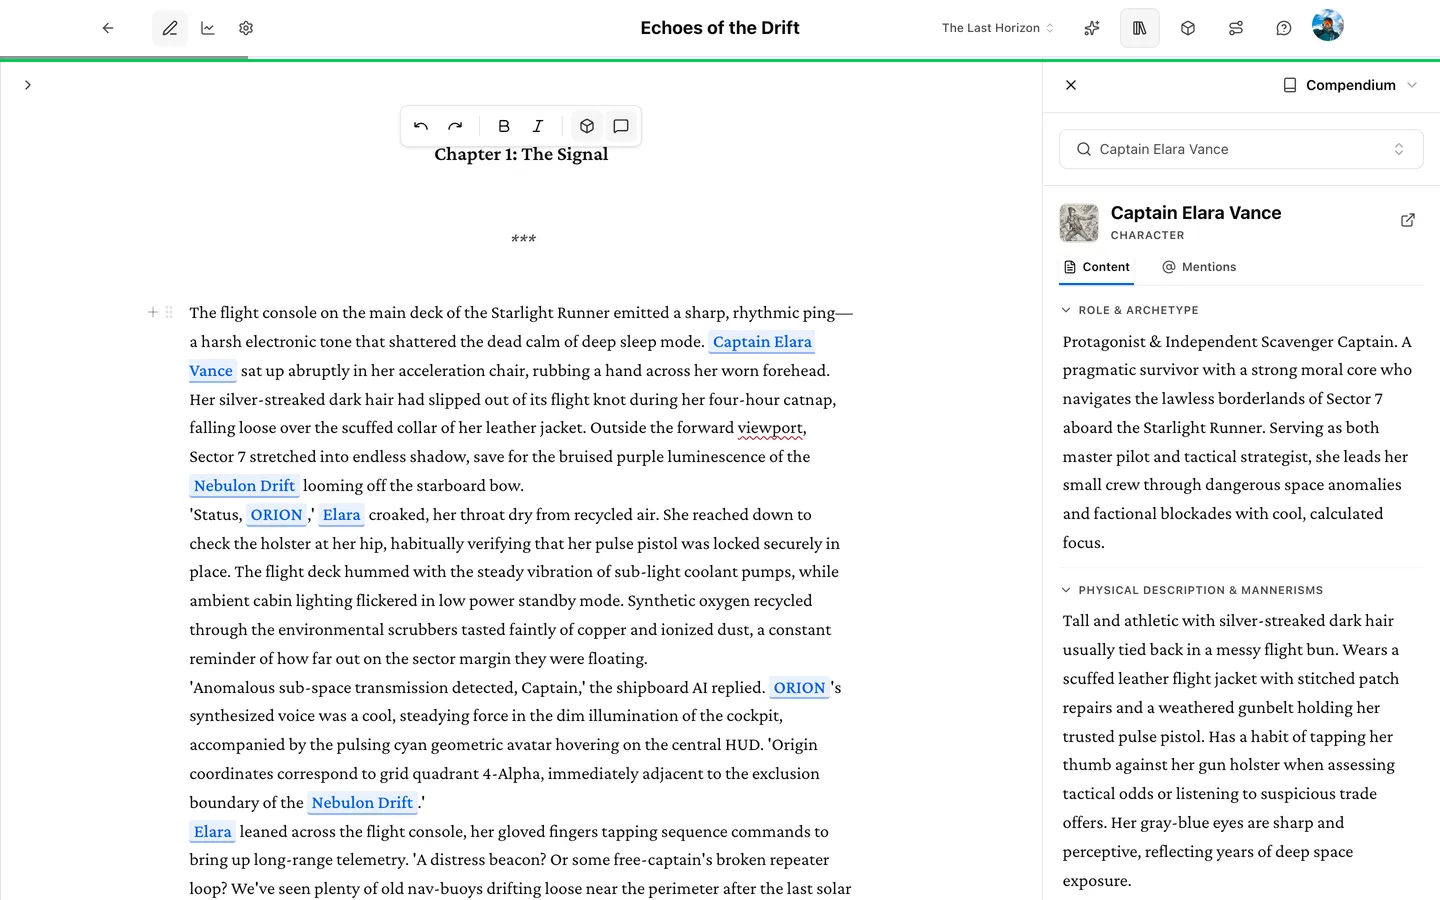Click the cube icon in floating toolbar
The width and height of the screenshot is (1440, 900).
pos(587,126)
